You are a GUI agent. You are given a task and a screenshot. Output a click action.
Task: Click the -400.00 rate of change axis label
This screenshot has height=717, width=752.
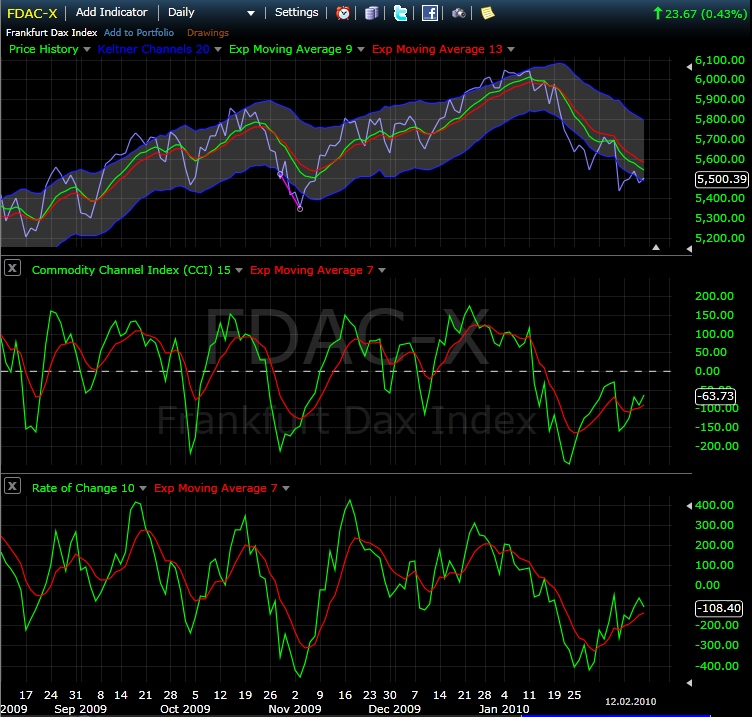click(717, 666)
